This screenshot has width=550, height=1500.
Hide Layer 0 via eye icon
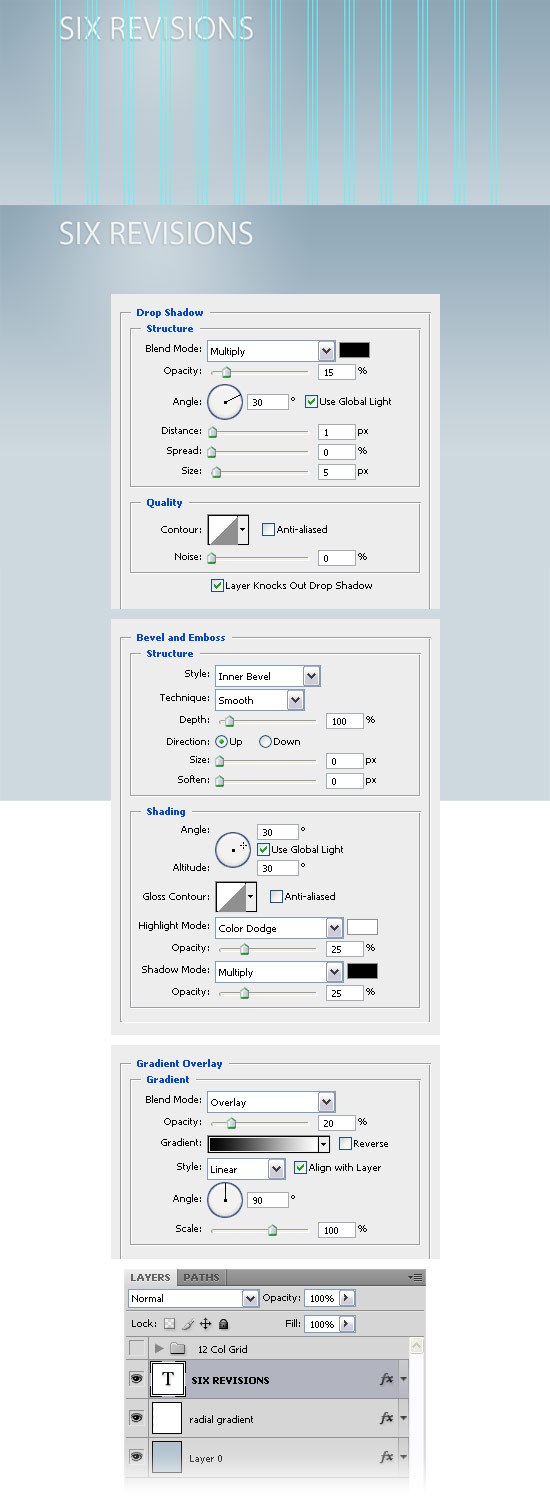pos(137,1457)
